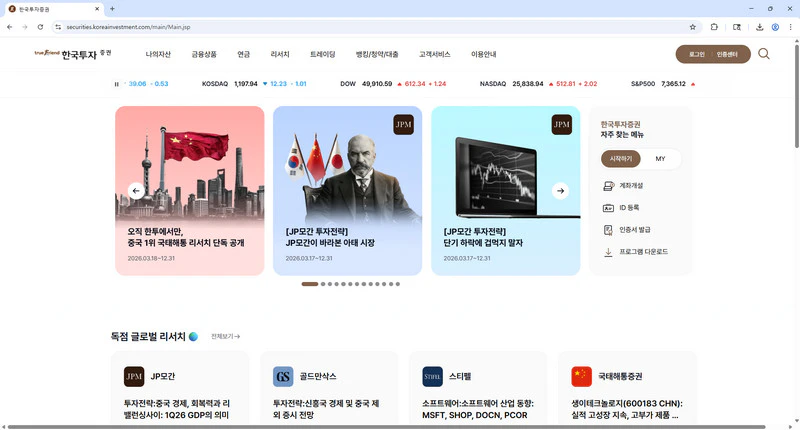Click JPM badge on 아태 시장 banner

point(403,125)
